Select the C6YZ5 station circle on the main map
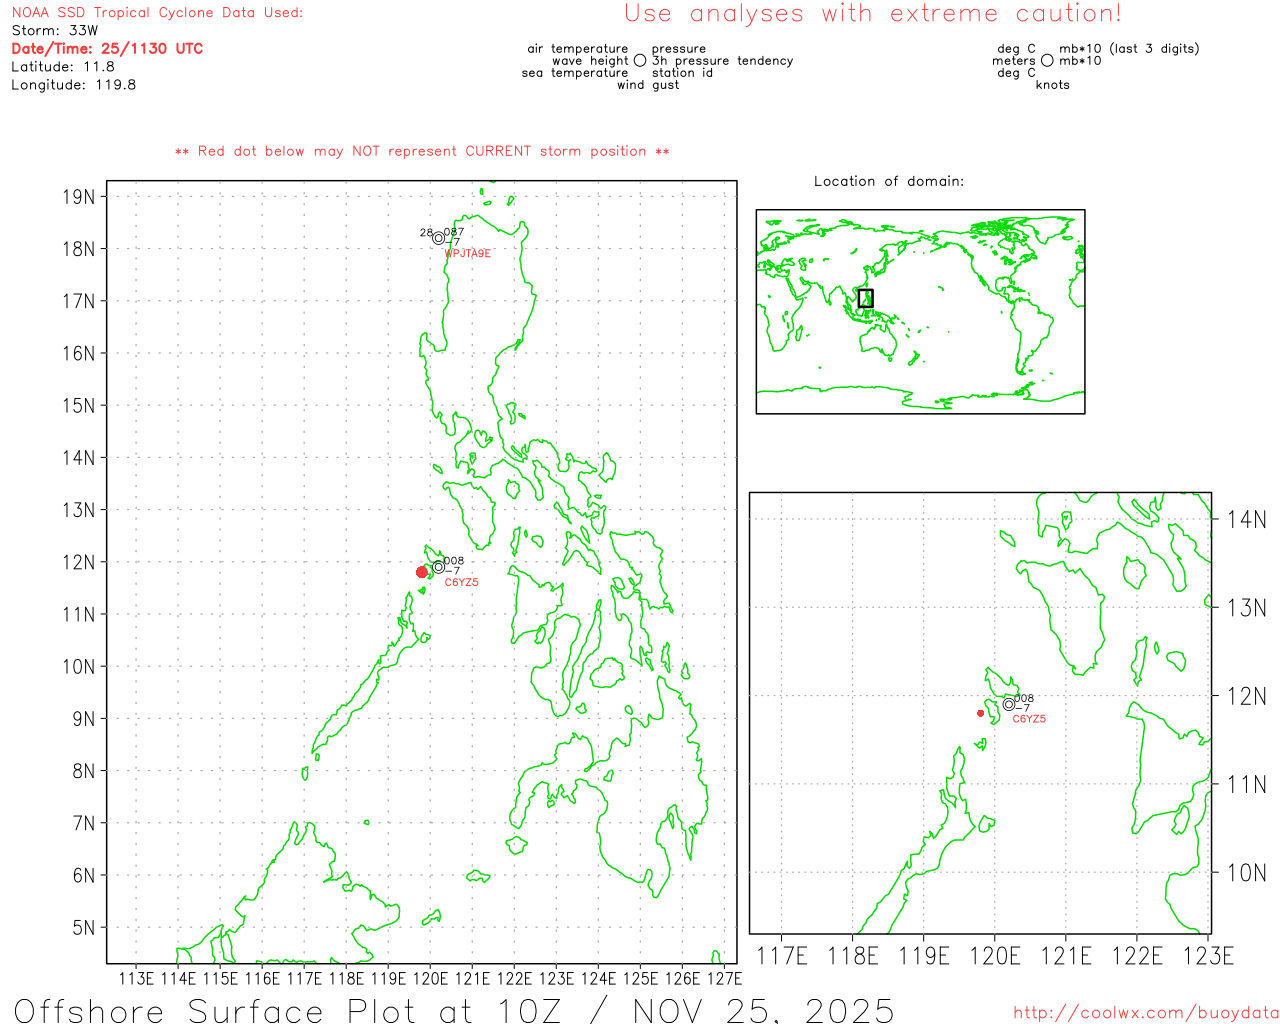This screenshot has width=1280, height=1024. coord(438,567)
